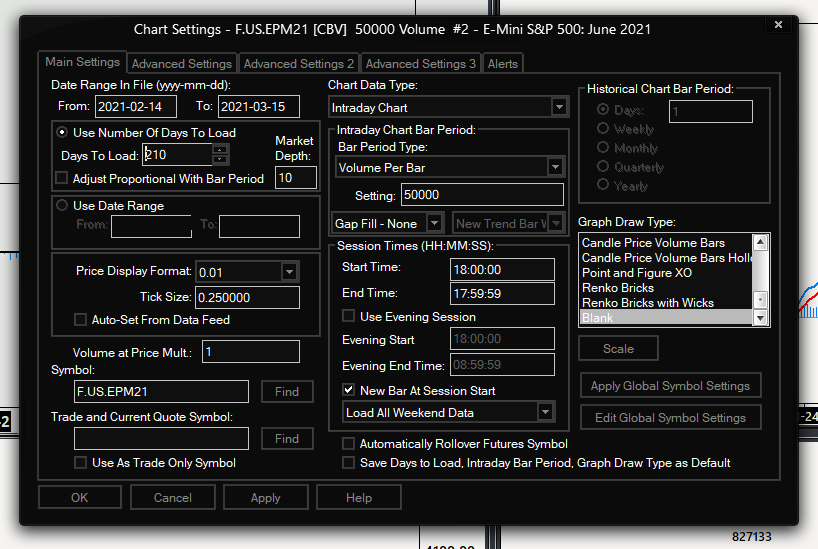
Task: Open the Gap Fill - None dropdown
Action: (x=434, y=223)
